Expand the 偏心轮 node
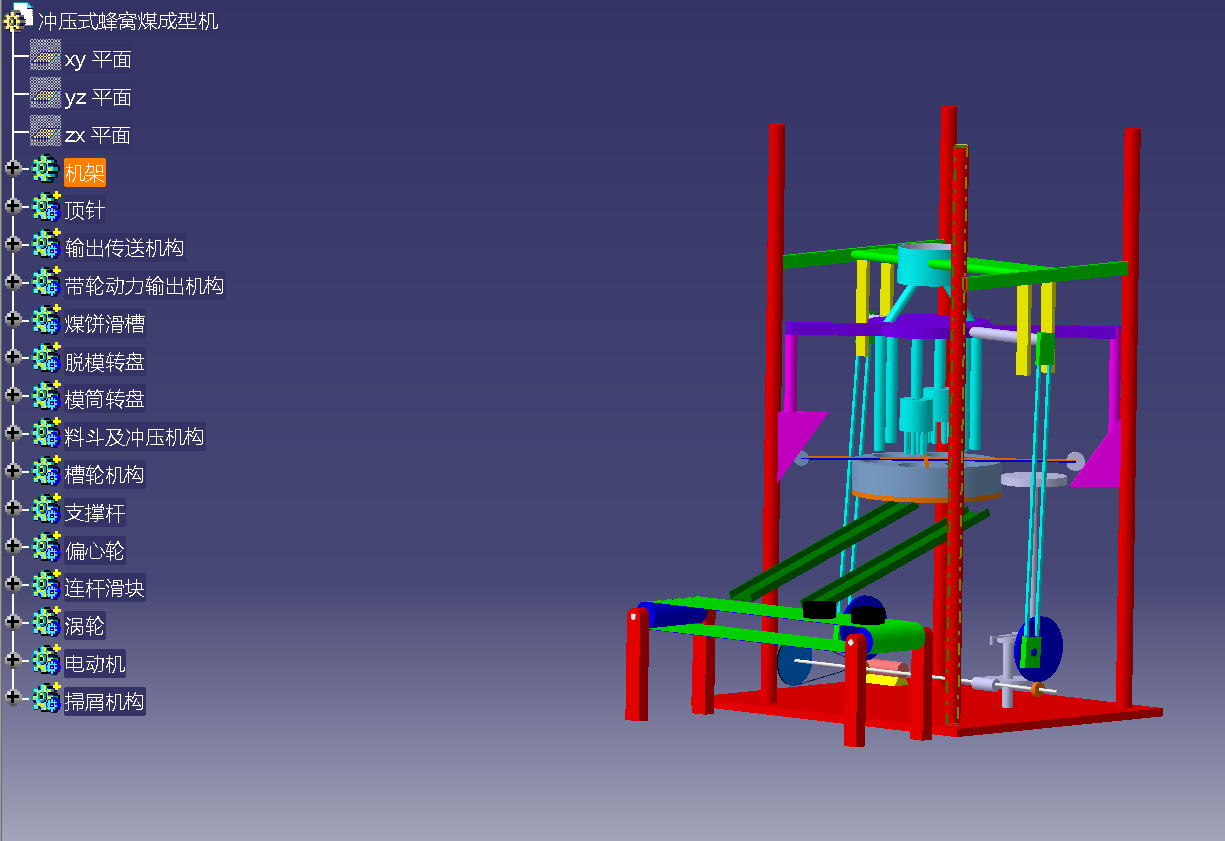This screenshot has width=1225, height=841. point(13,546)
